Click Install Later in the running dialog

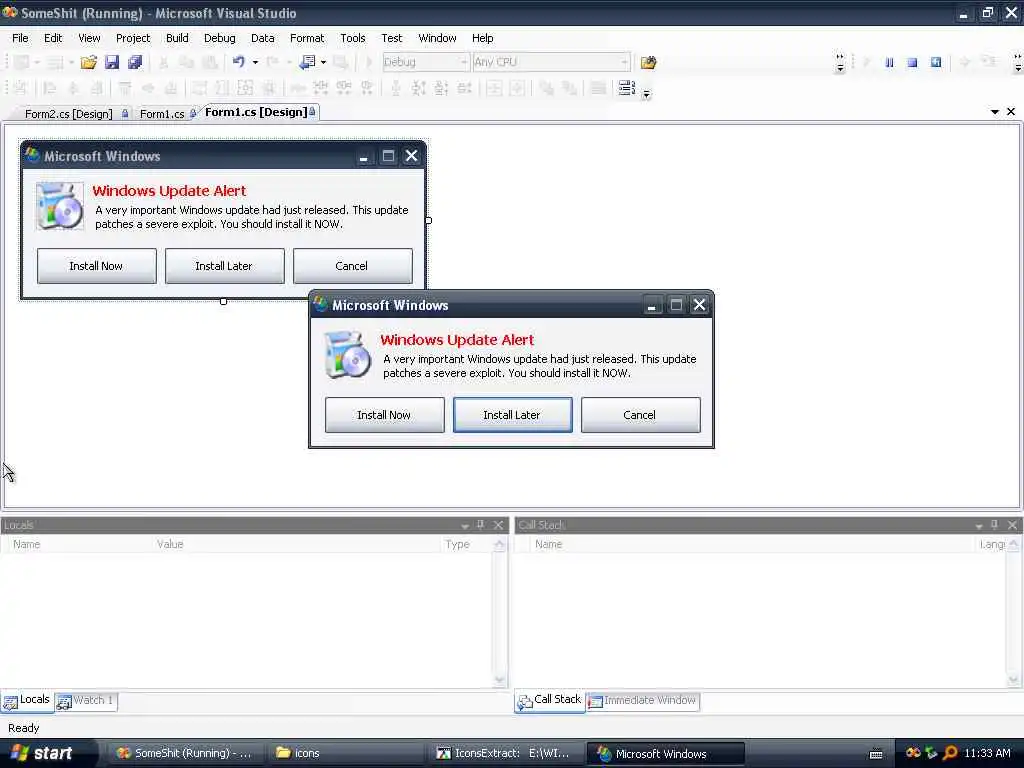pyautogui.click(x=513, y=415)
